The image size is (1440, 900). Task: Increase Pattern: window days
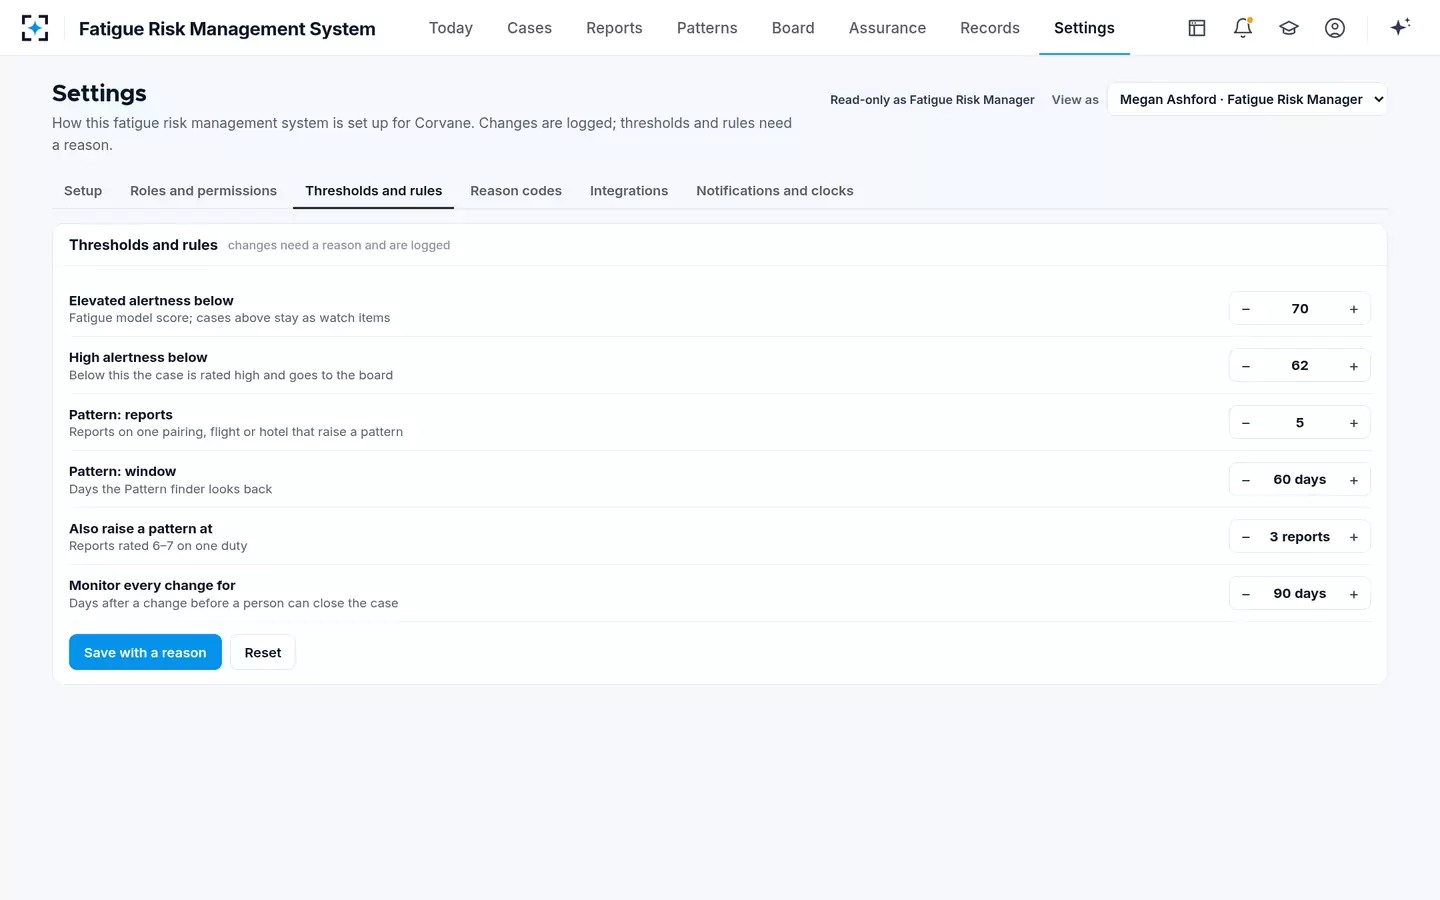point(1354,480)
